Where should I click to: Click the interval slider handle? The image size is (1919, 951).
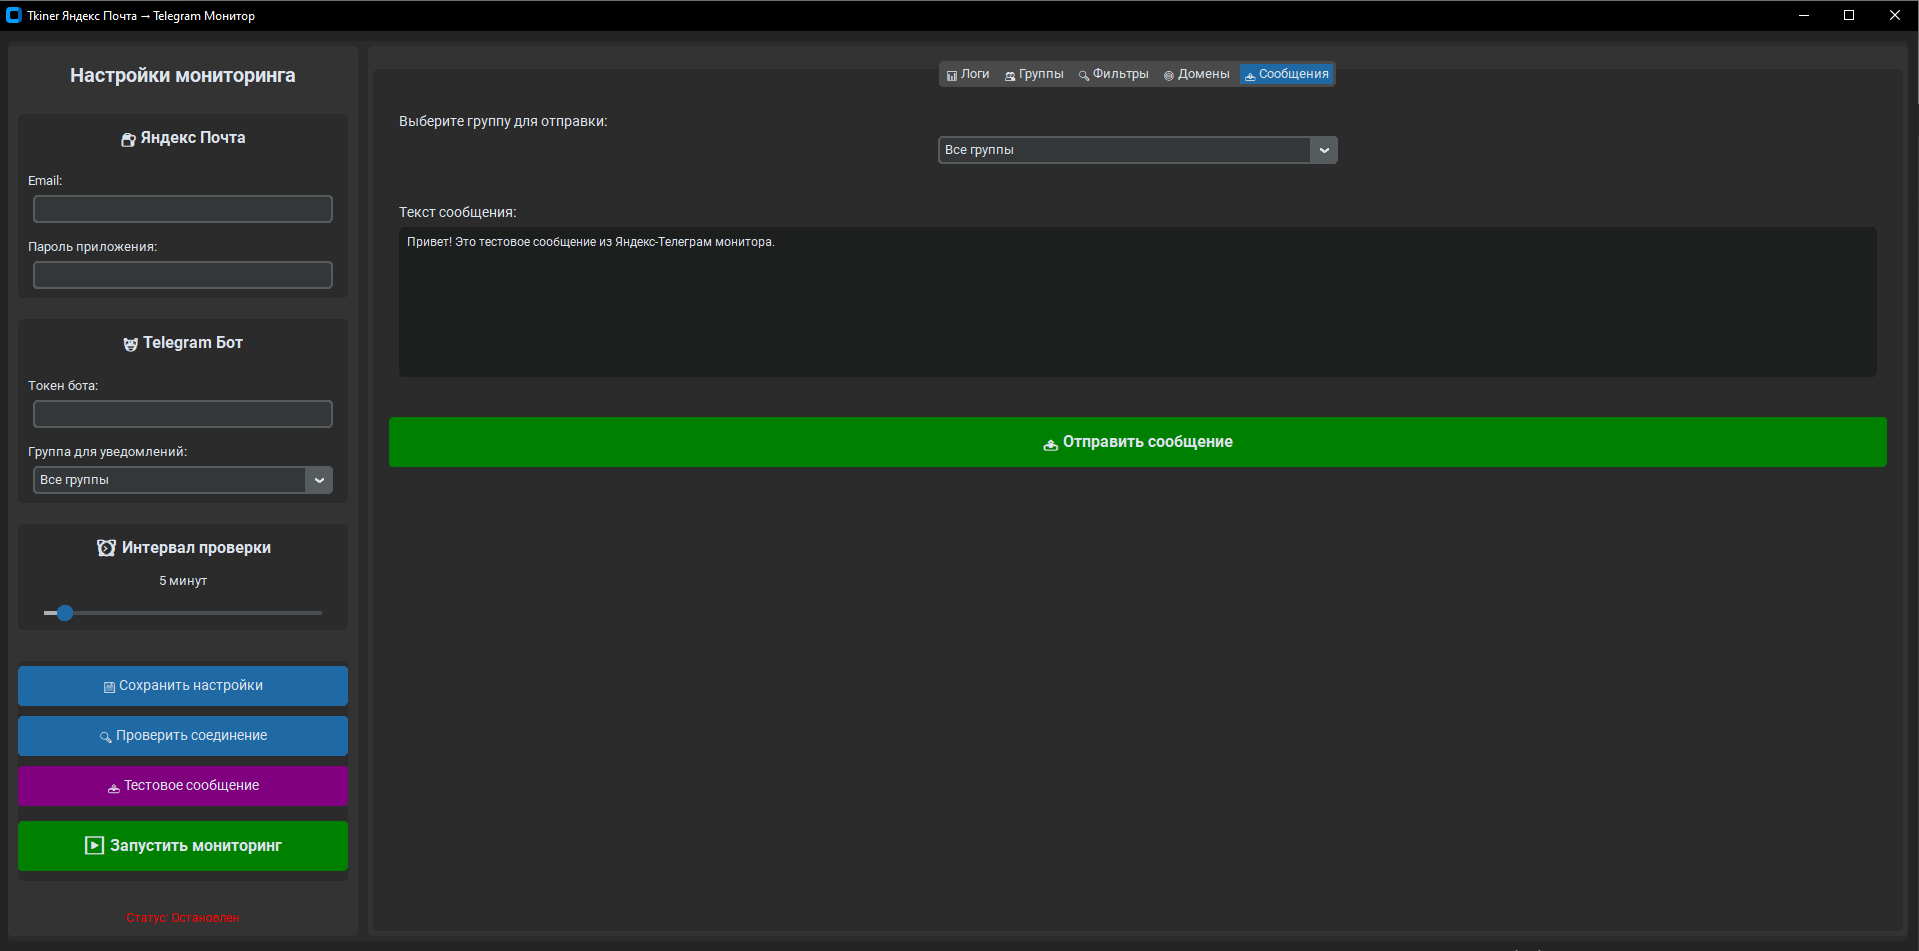(65, 613)
